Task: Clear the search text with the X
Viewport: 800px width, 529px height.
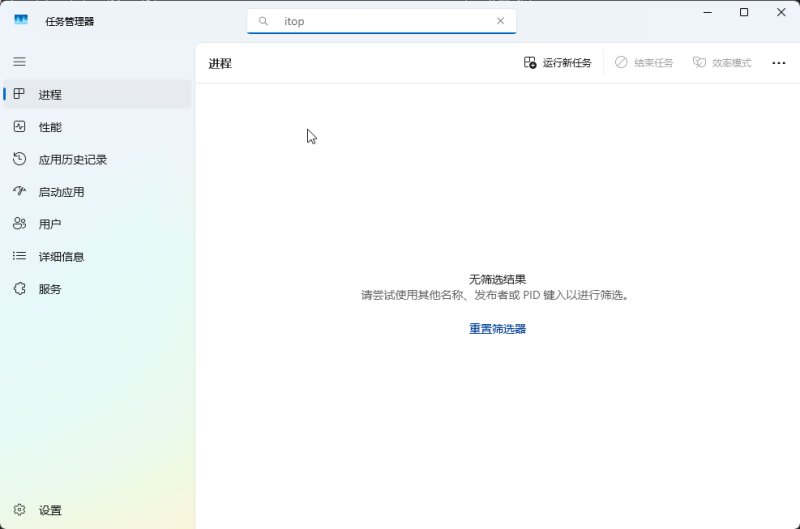Action: [x=501, y=21]
